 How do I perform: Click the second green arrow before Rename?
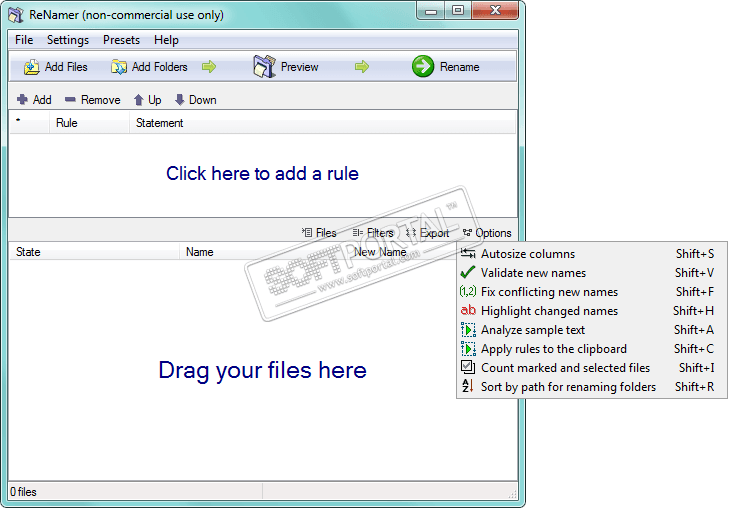362,66
